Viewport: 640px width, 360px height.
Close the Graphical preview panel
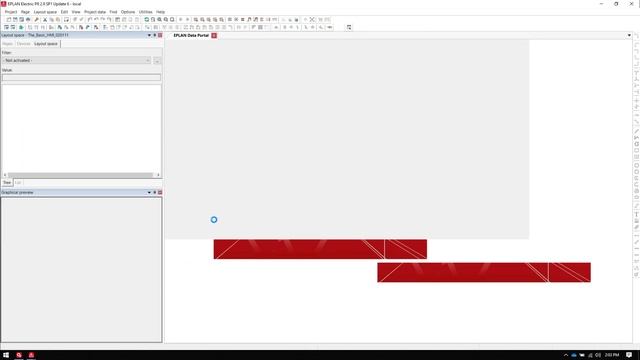160,192
